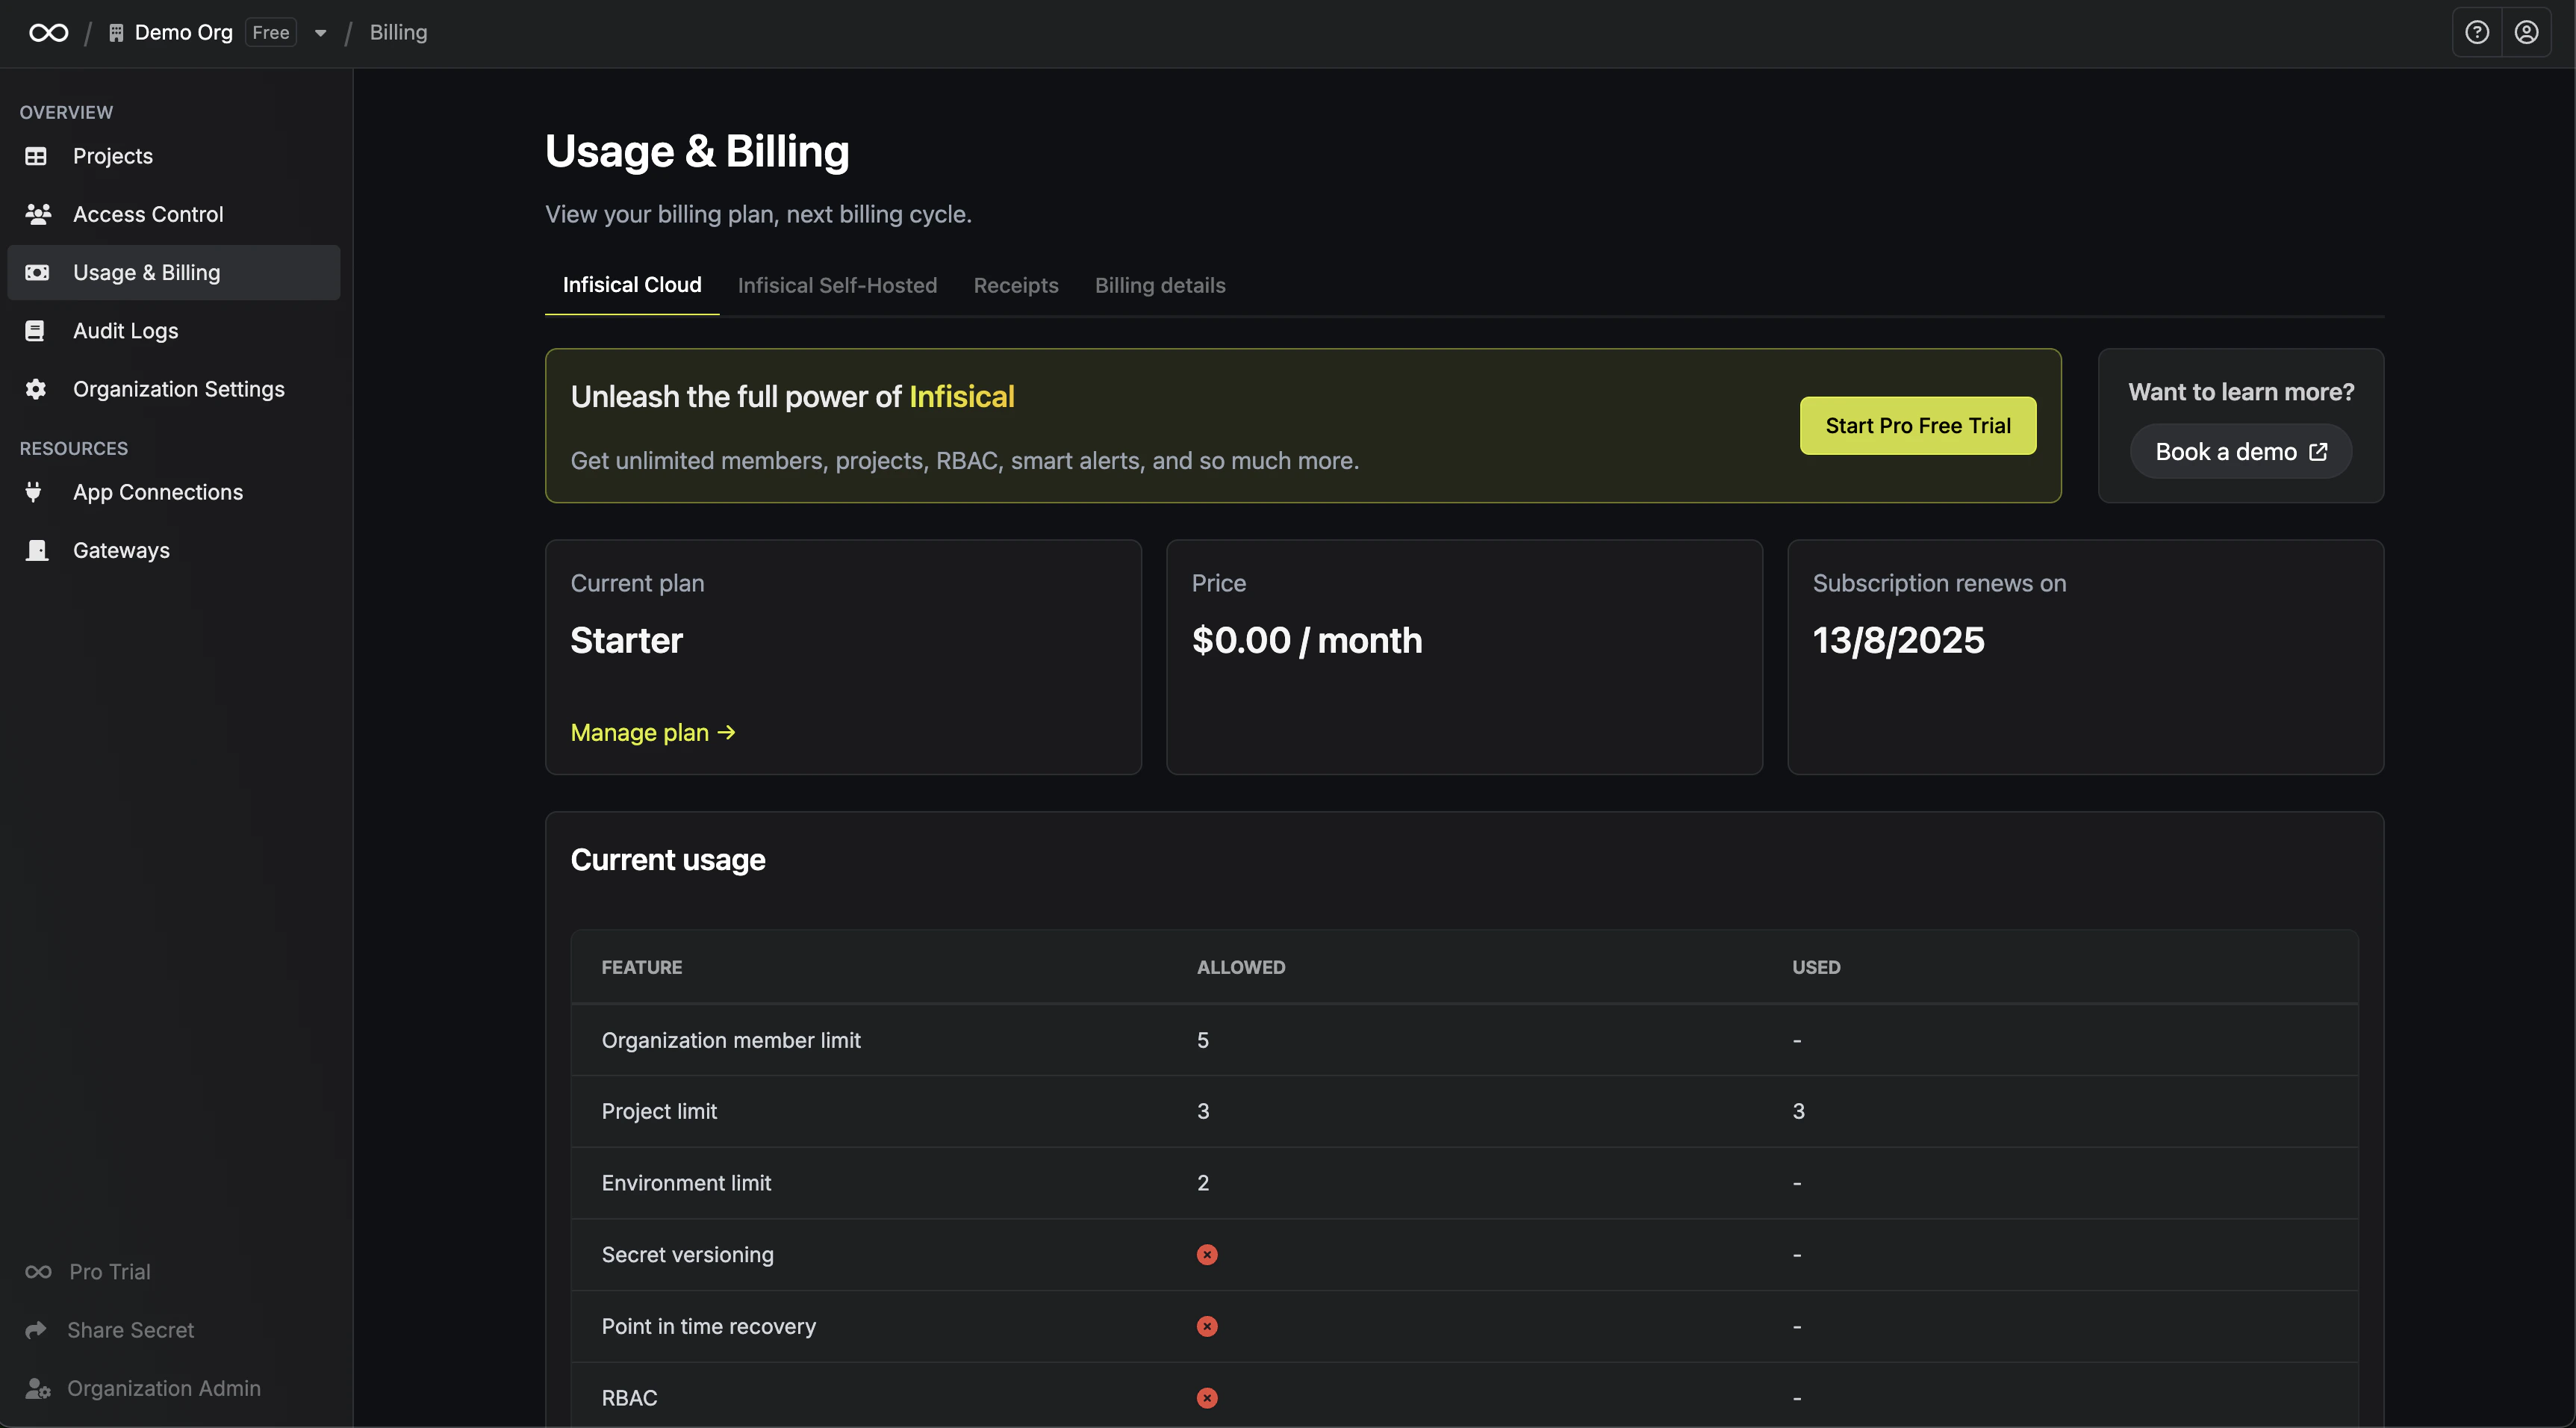The height and width of the screenshot is (1428, 2576).
Task: Go to Access Control
Action: click(173, 214)
